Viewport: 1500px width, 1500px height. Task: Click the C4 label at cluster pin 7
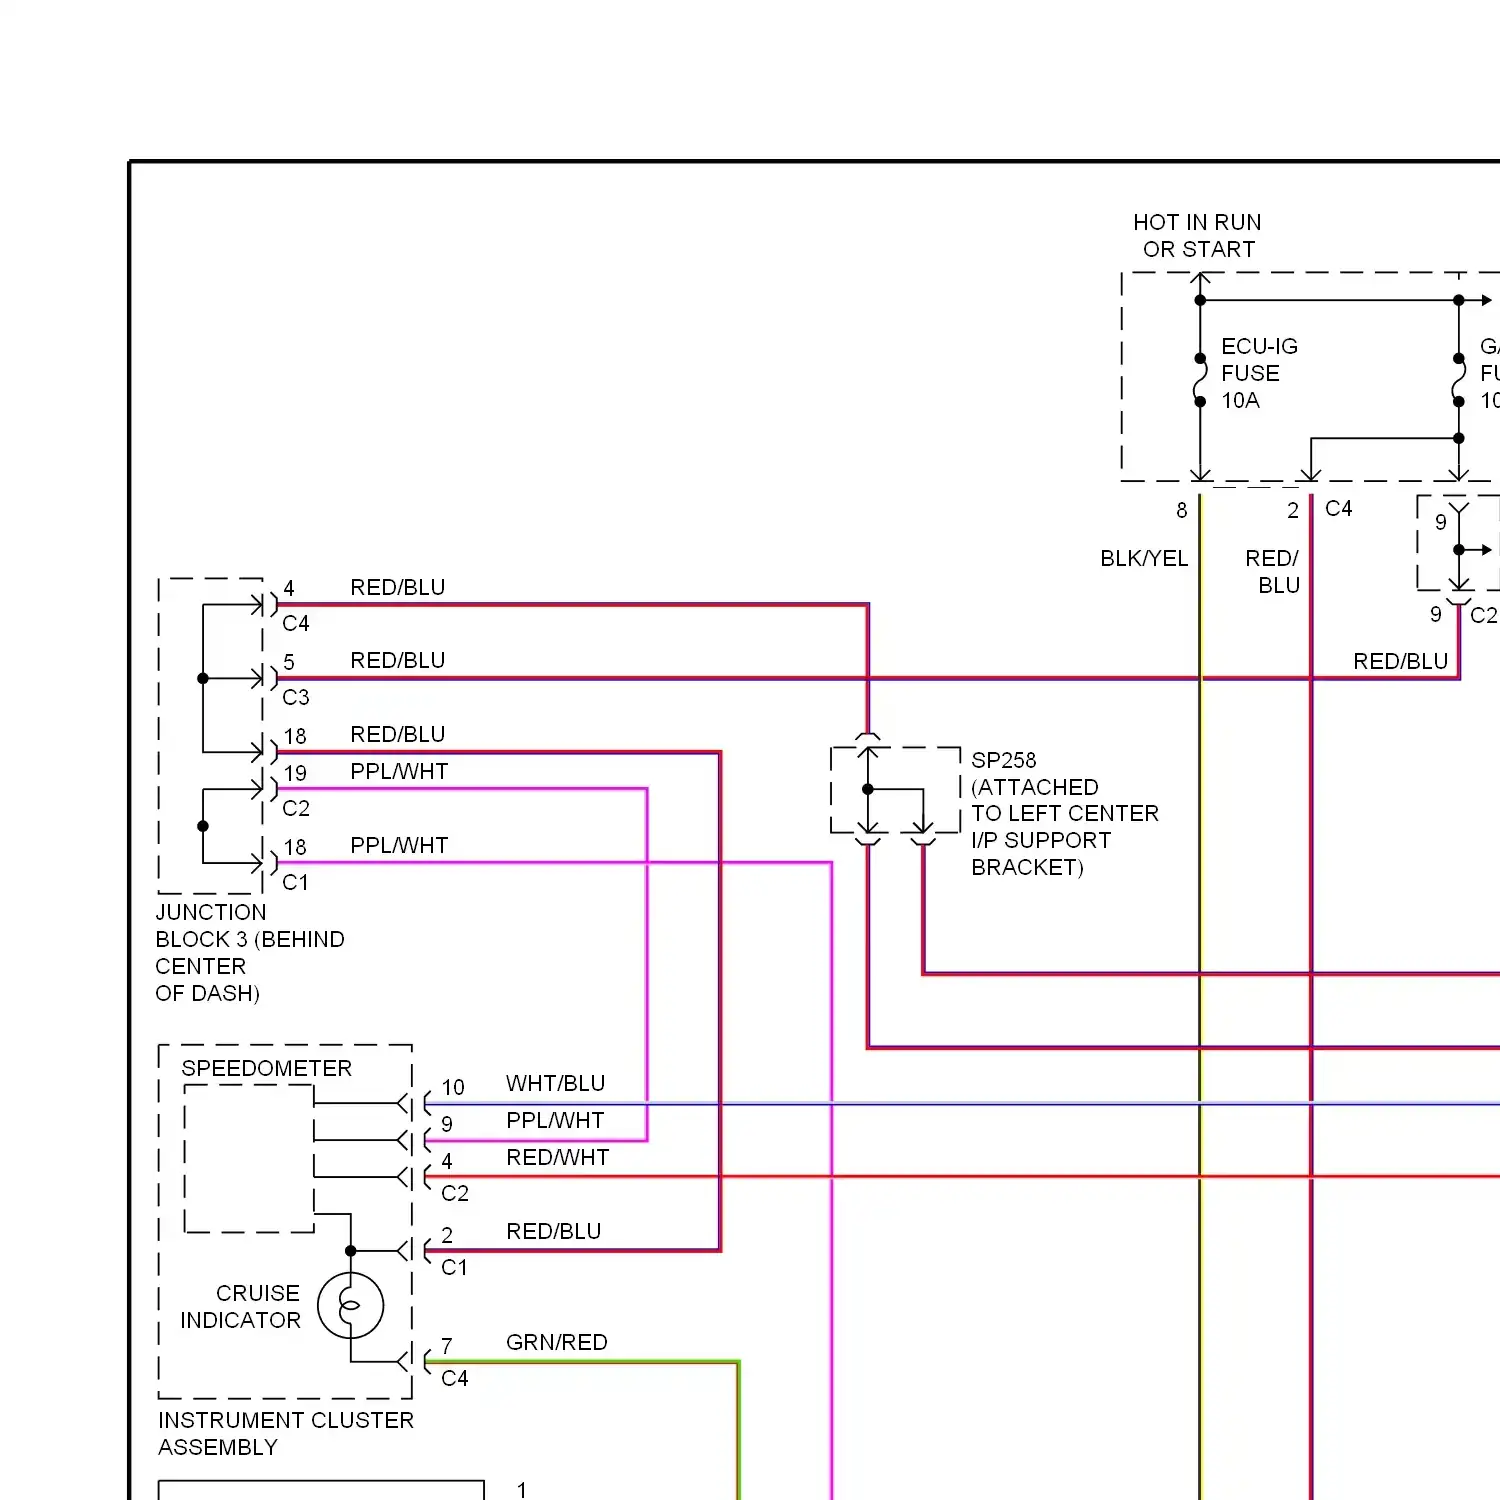coord(454,1378)
